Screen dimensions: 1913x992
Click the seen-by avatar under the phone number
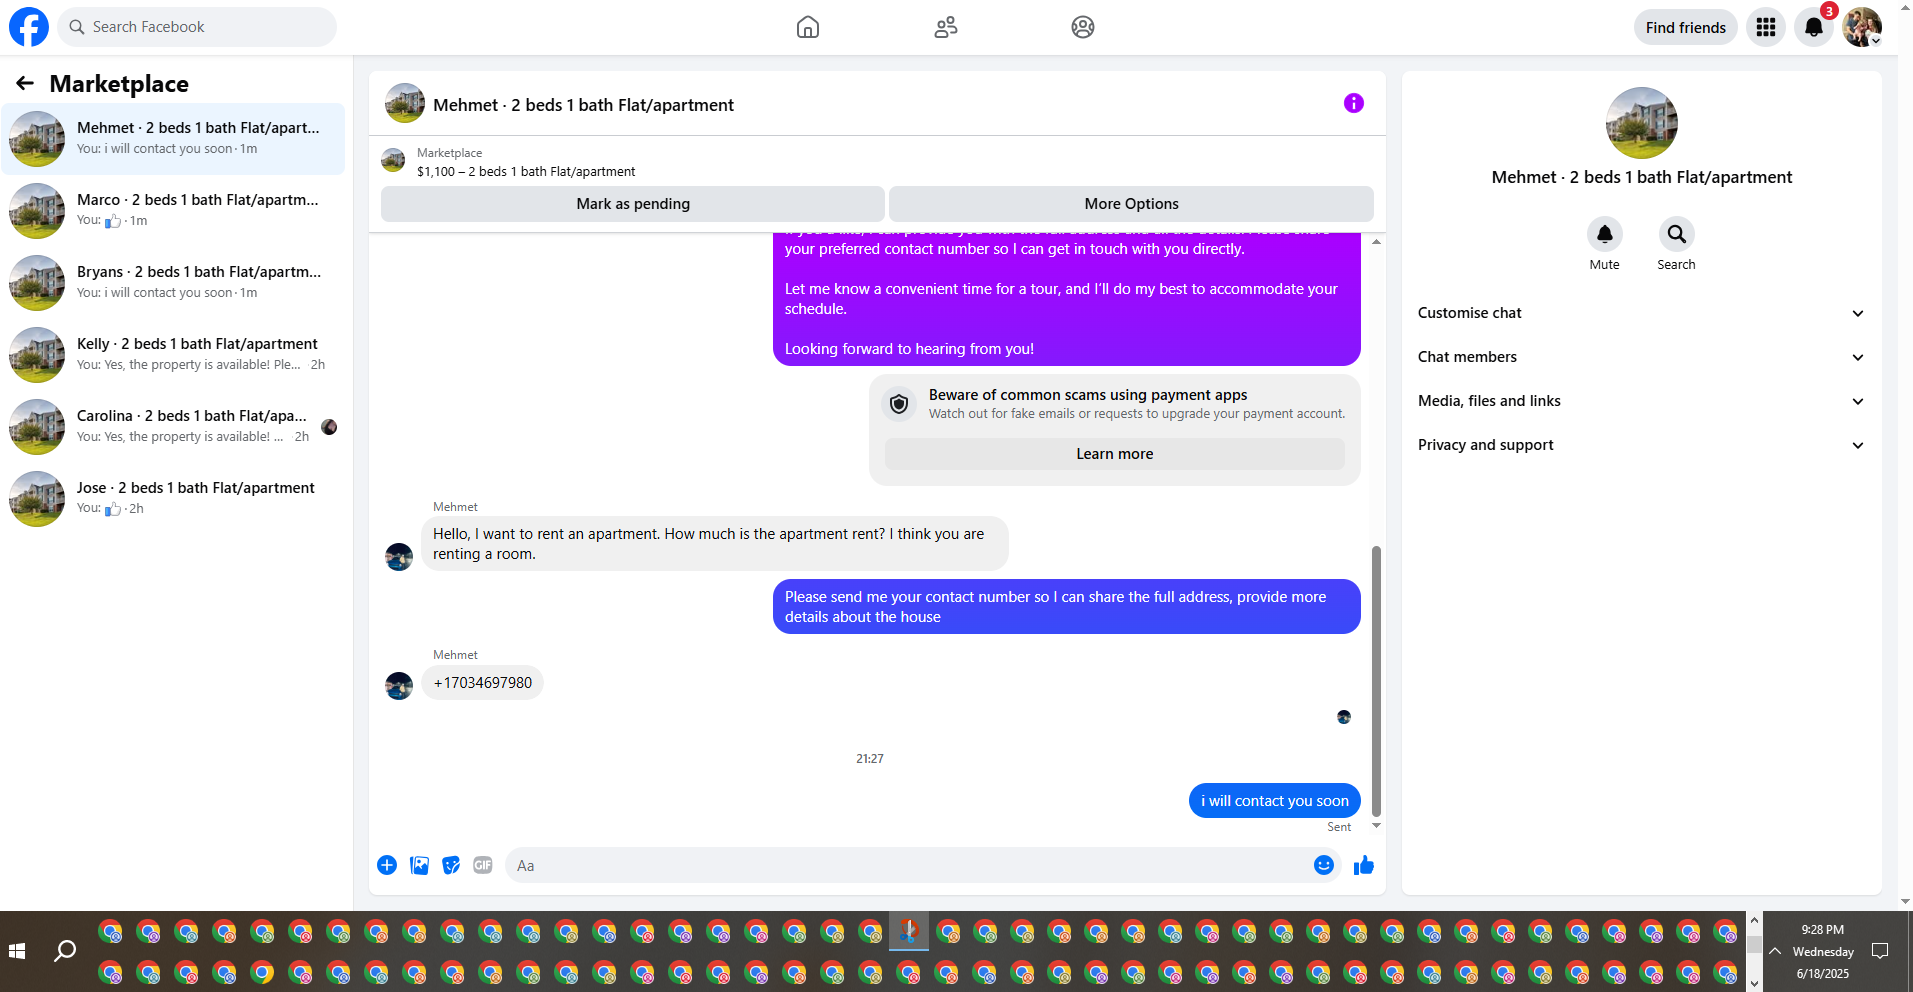(x=1344, y=717)
